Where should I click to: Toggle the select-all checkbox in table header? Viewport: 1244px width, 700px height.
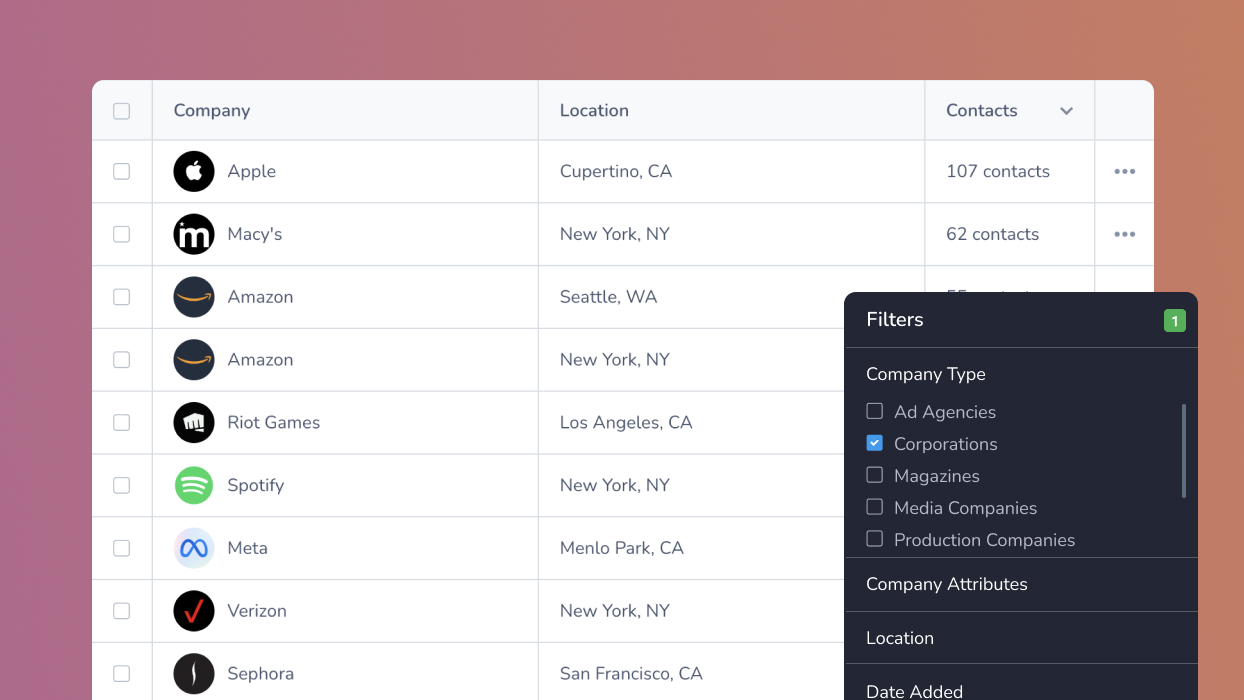[122, 111]
